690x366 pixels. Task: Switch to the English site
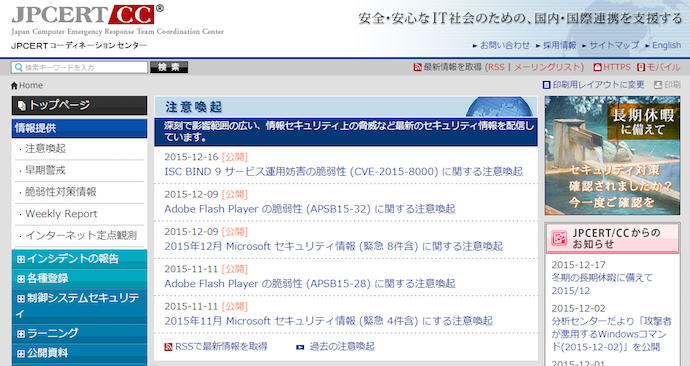[x=666, y=45]
